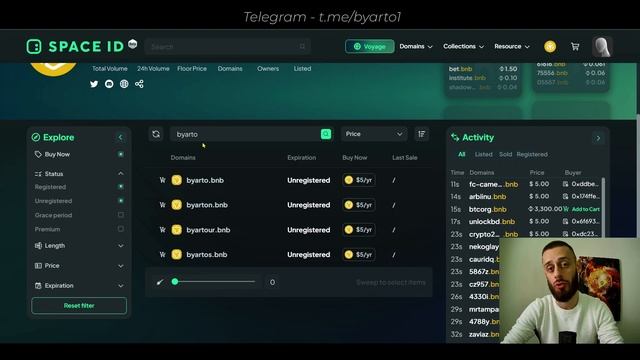Open the byartour.bnb domain name
Image resolution: width=640 pixels, height=360 pixels.
coord(208,230)
